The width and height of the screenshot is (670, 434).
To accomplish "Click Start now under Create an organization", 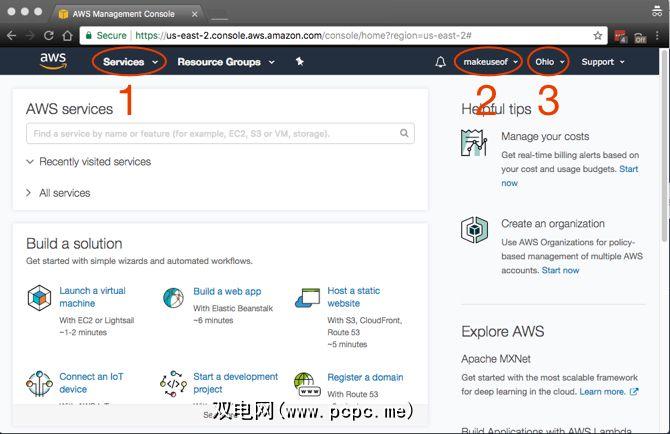I will (x=560, y=270).
